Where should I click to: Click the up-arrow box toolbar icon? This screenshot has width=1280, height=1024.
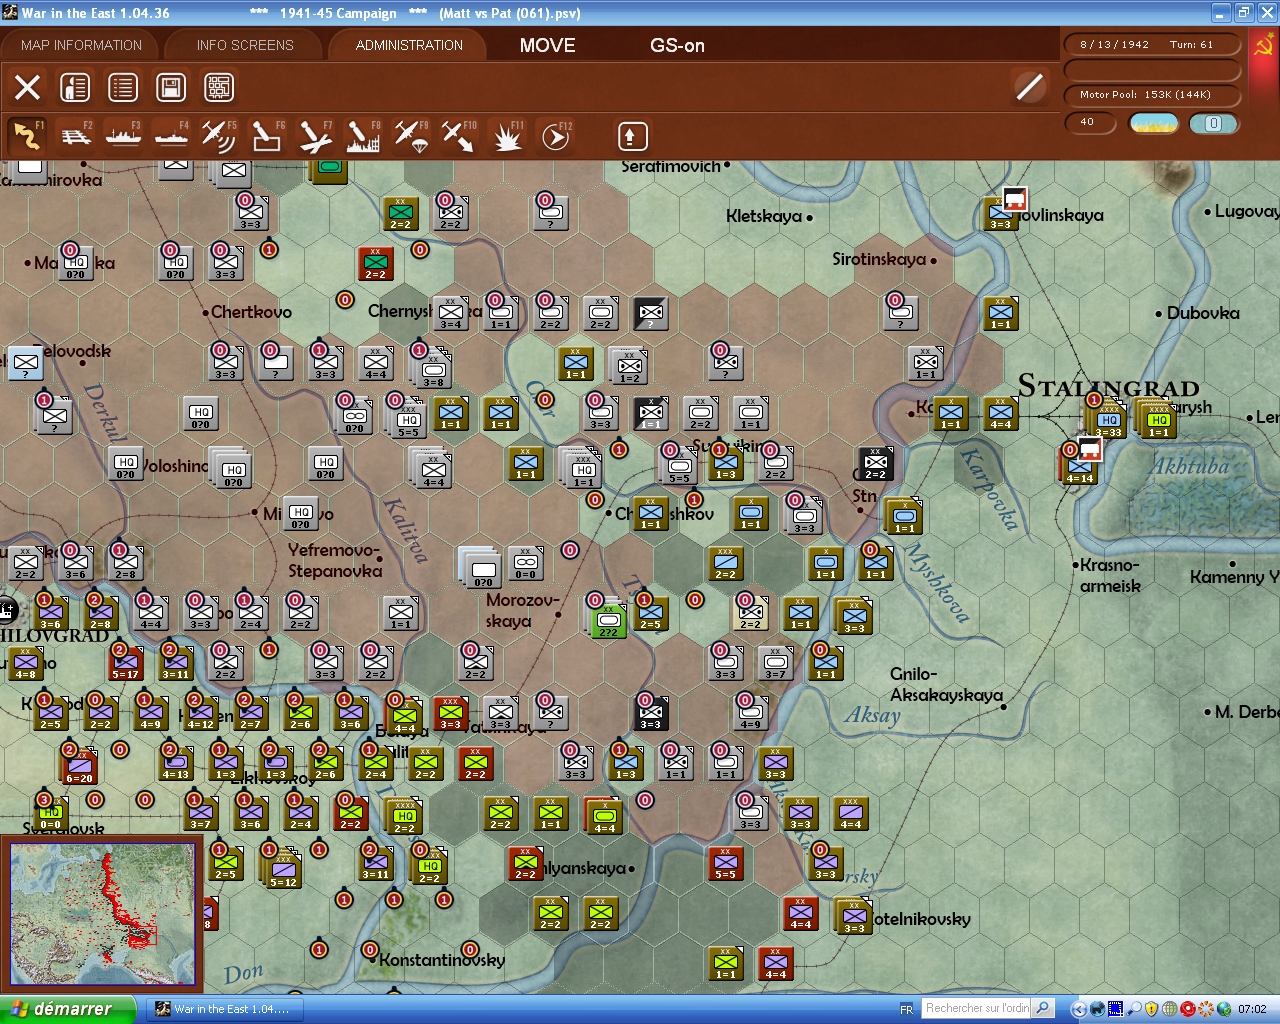(632, 136)
